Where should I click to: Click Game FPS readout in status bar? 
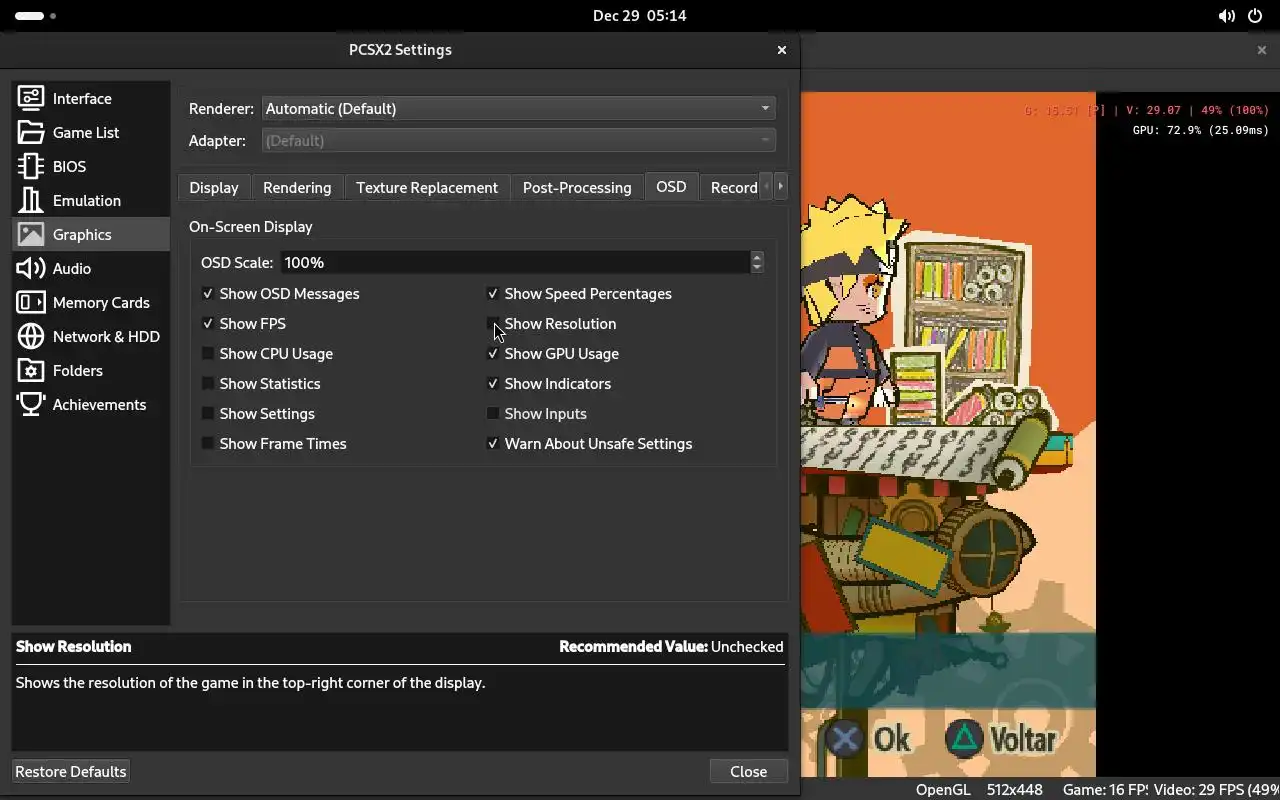tap(1105, 790)
